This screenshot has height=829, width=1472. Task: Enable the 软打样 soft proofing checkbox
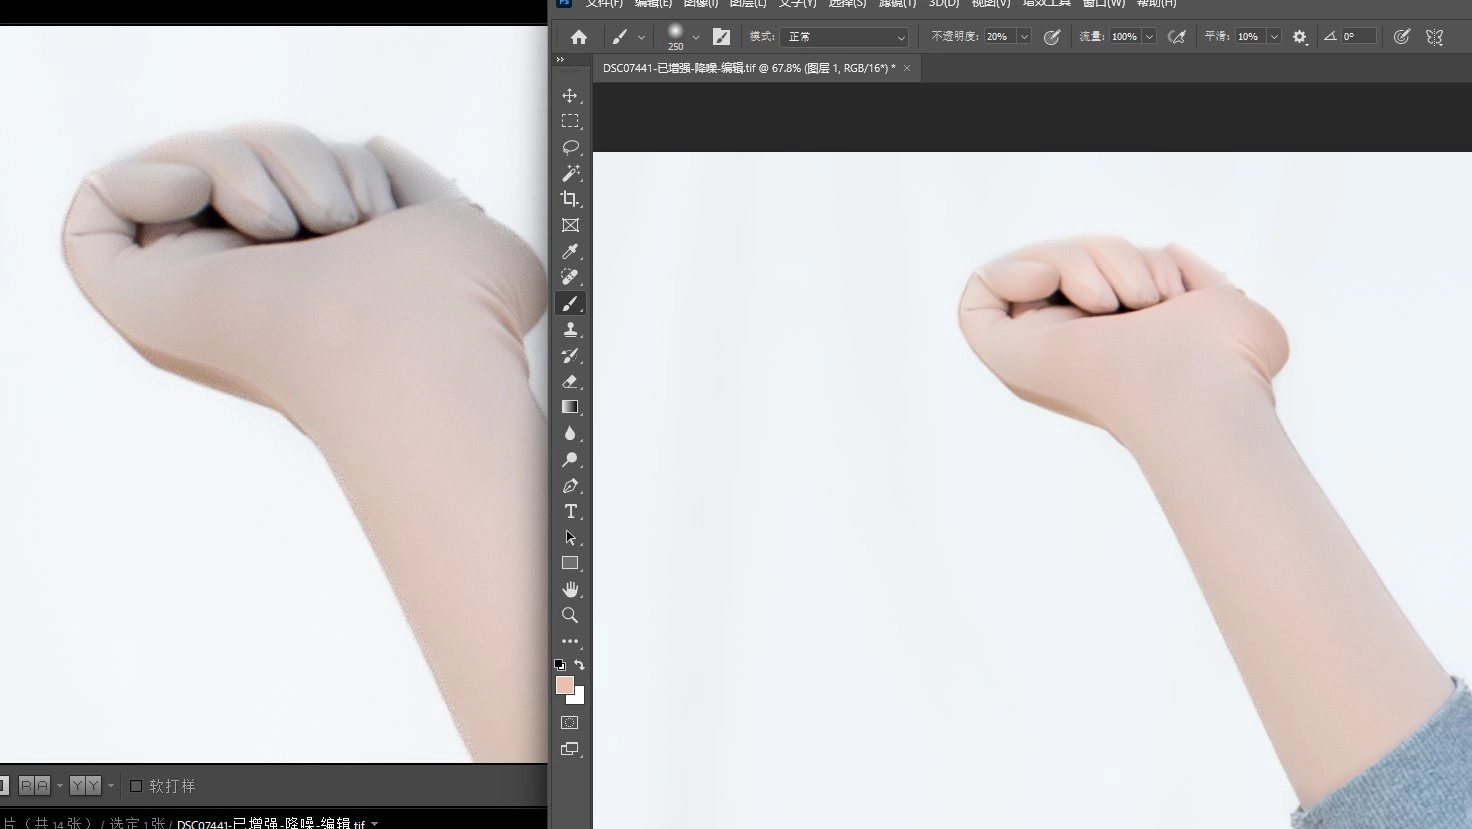point(136,786)
